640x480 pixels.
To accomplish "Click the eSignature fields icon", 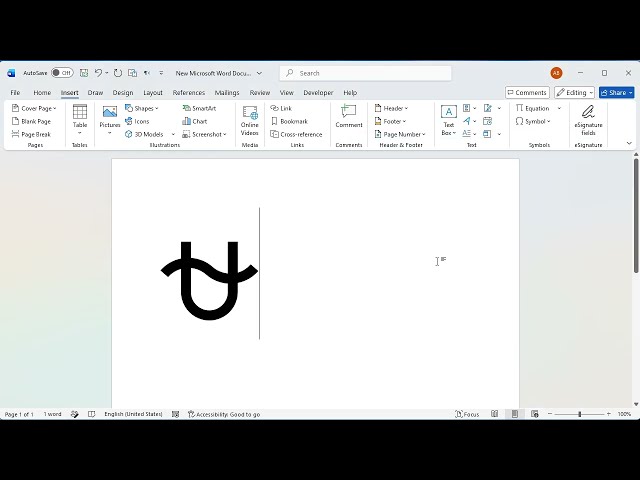I will click(588, 112).
